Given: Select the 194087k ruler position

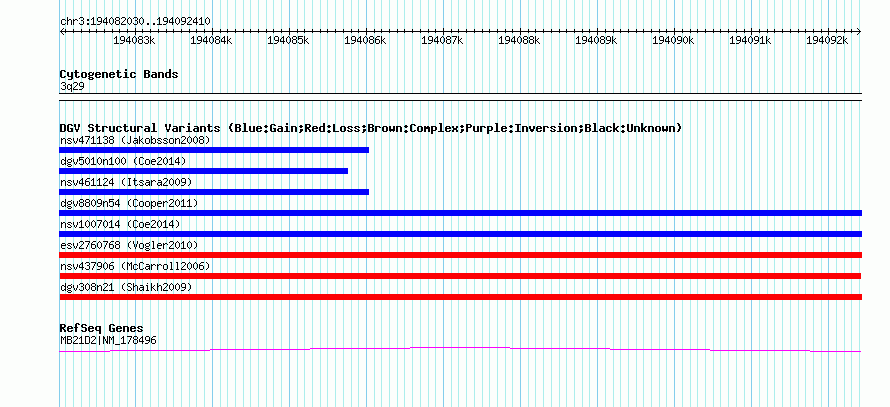Looking at the screenshot, I should point(442,40).
